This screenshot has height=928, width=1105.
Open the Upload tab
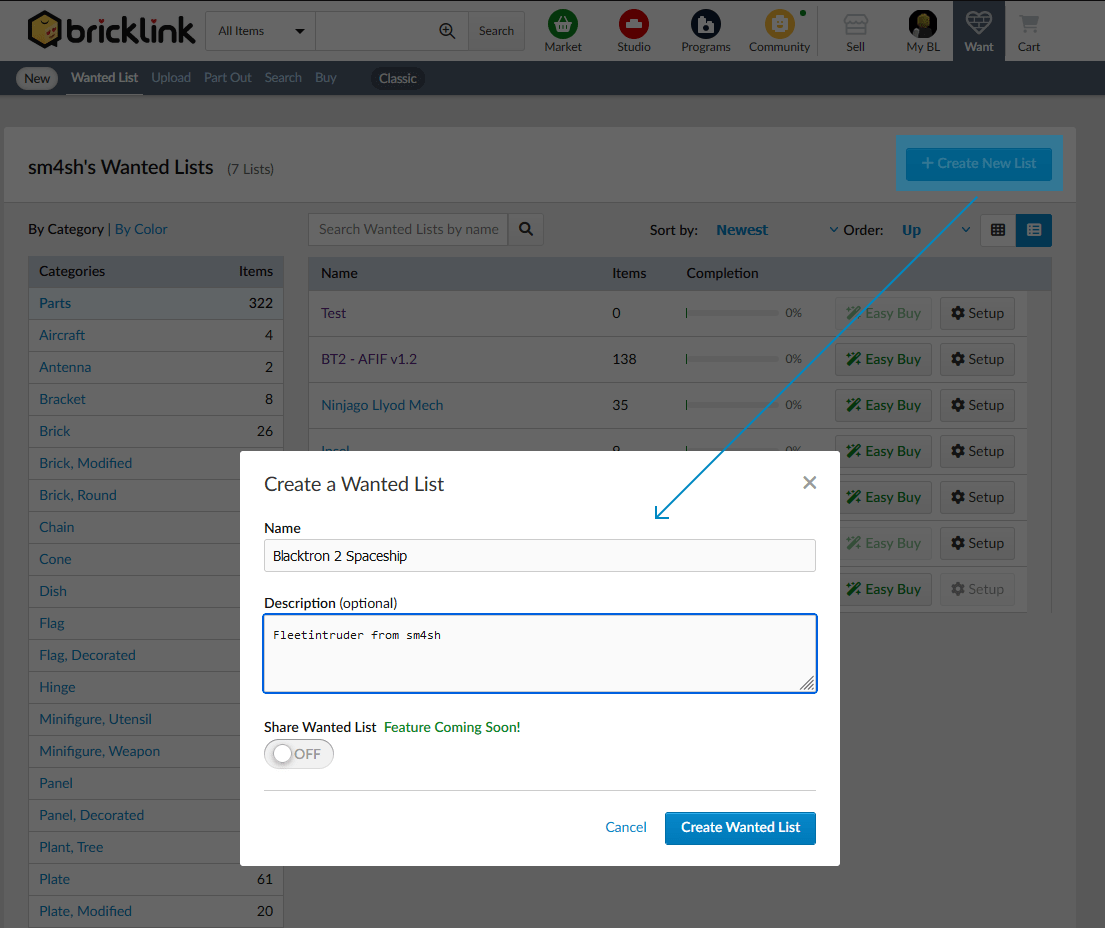171,78
